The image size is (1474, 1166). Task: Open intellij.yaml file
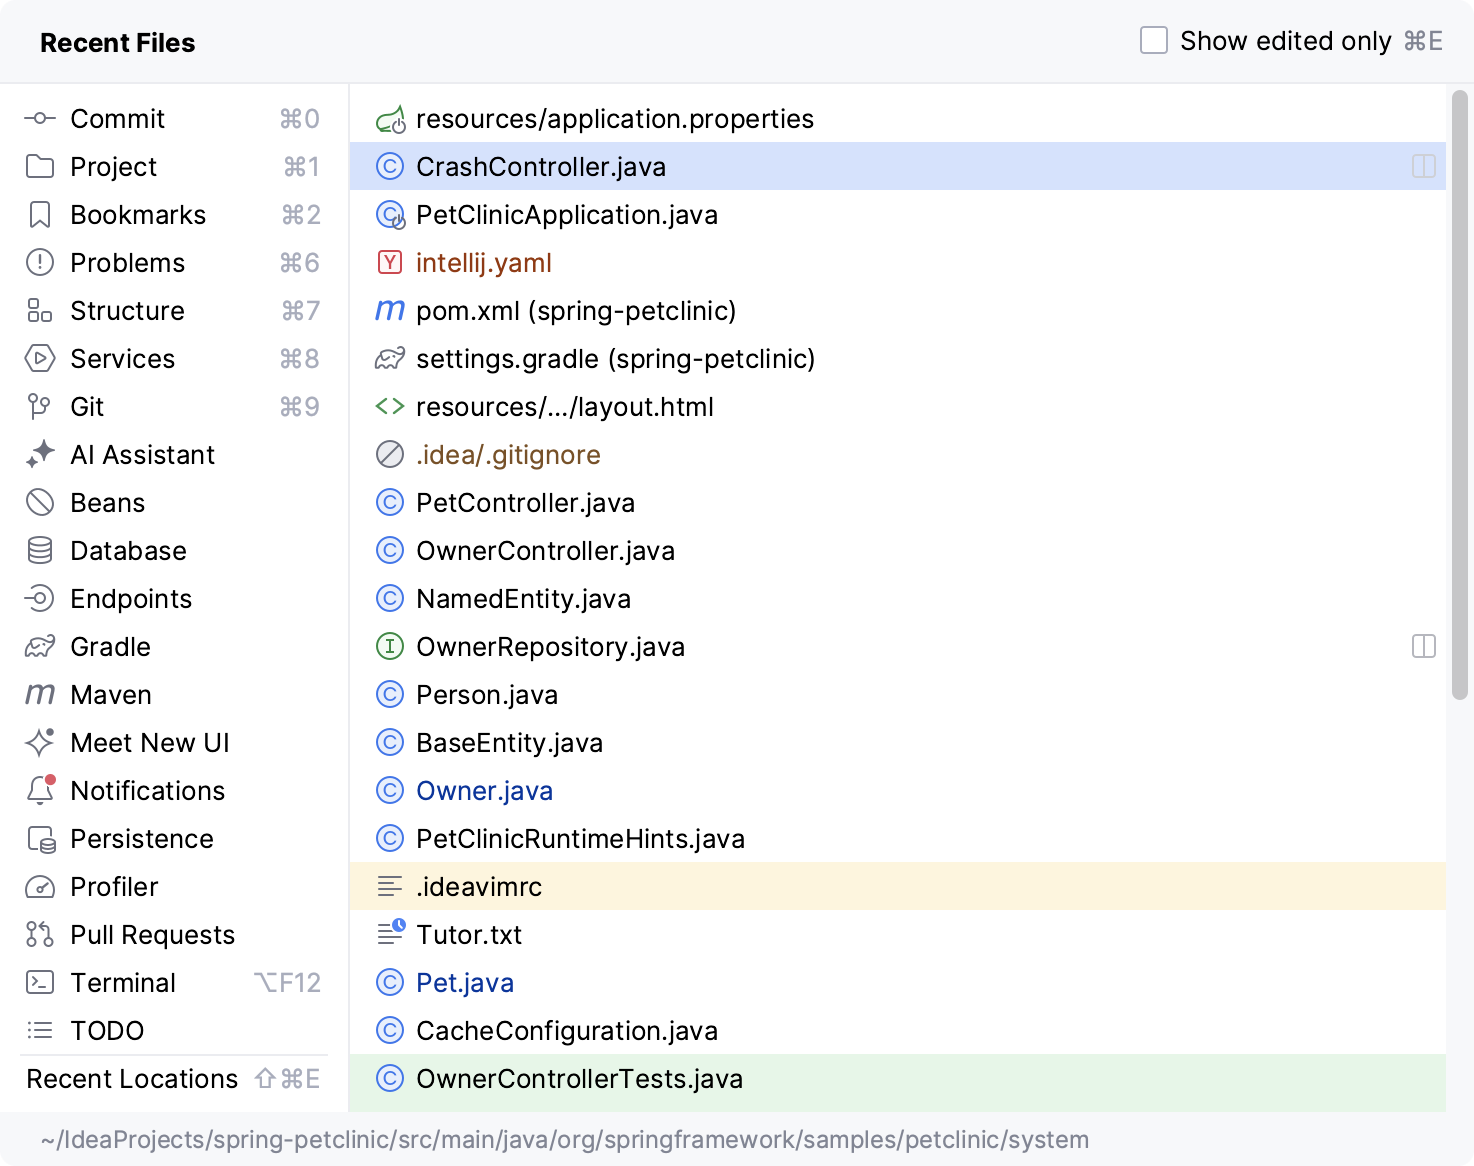(x=897, y=263)
